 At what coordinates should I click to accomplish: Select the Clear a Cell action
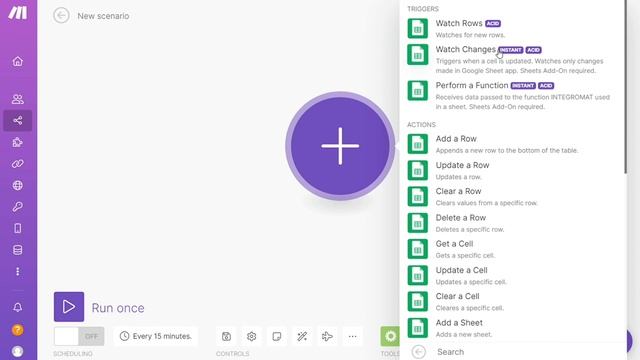click(513, 302)
